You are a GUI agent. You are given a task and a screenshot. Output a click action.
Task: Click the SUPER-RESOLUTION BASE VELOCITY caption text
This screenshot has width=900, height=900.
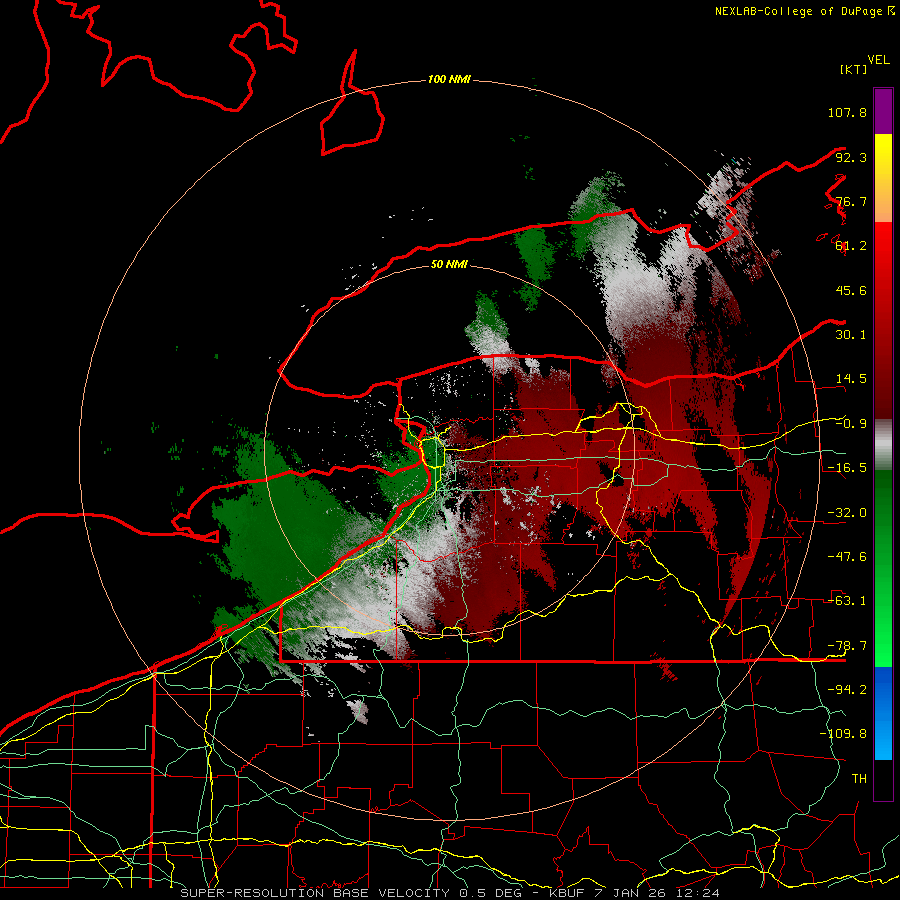point(317,893)
